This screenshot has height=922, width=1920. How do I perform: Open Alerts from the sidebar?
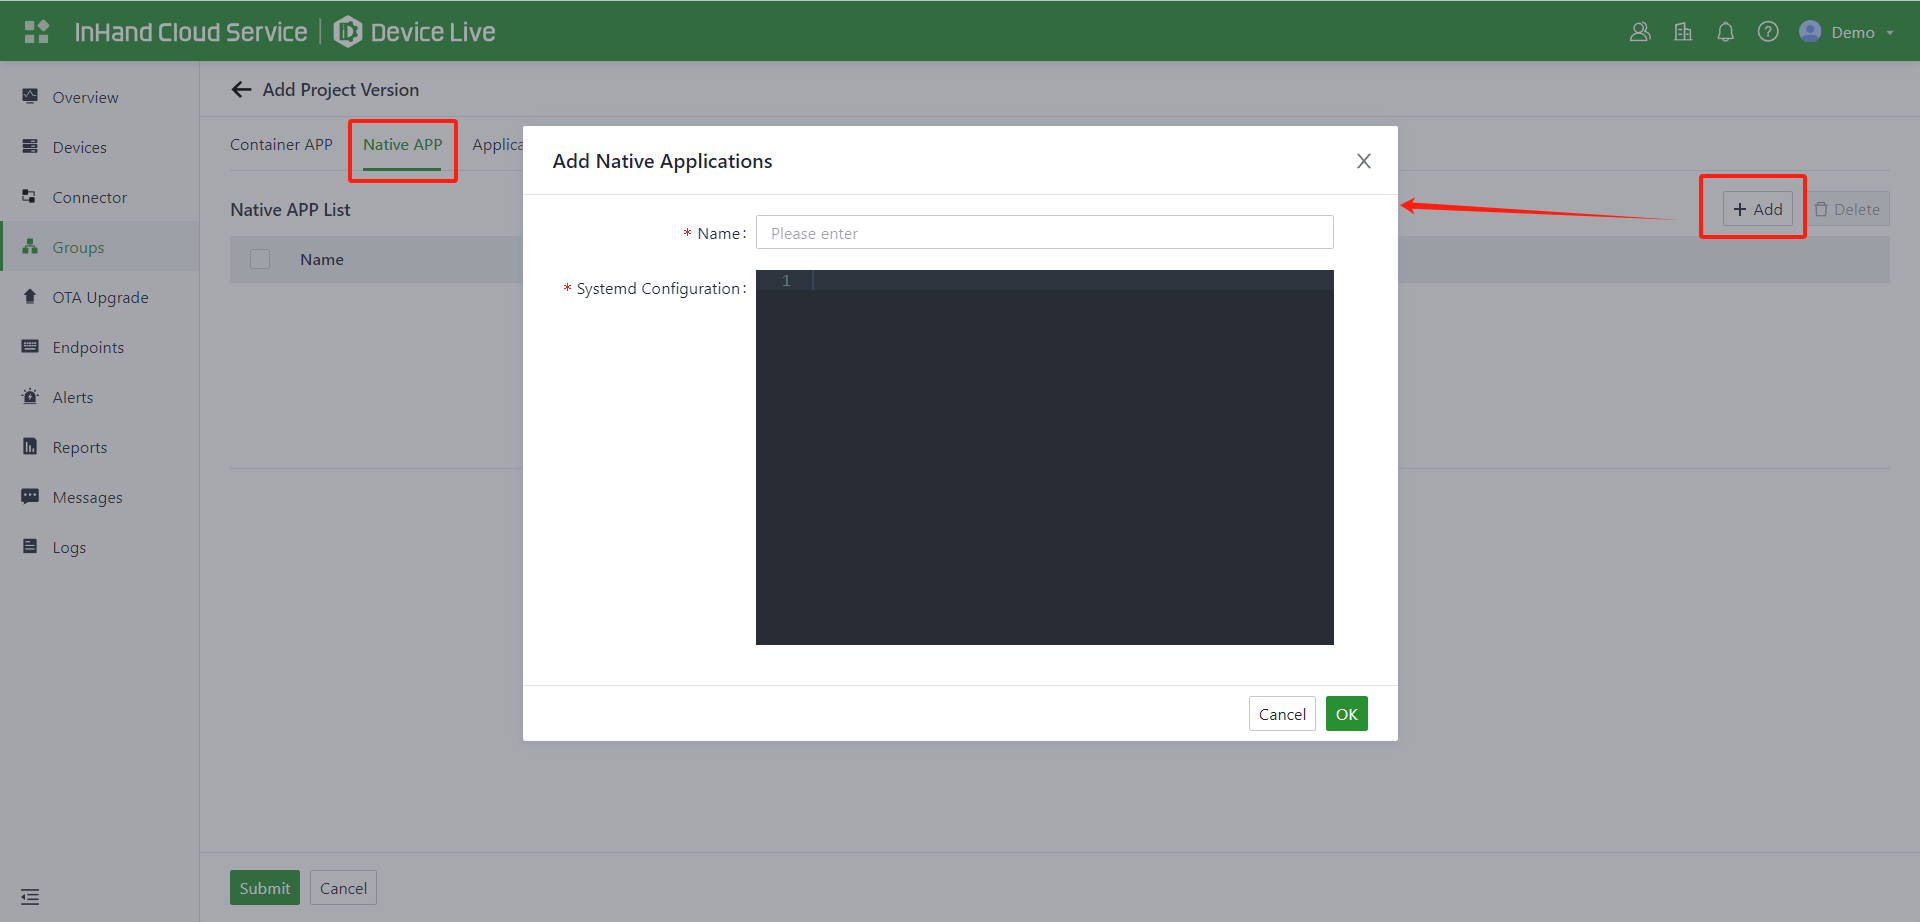(x=72, y=397)
